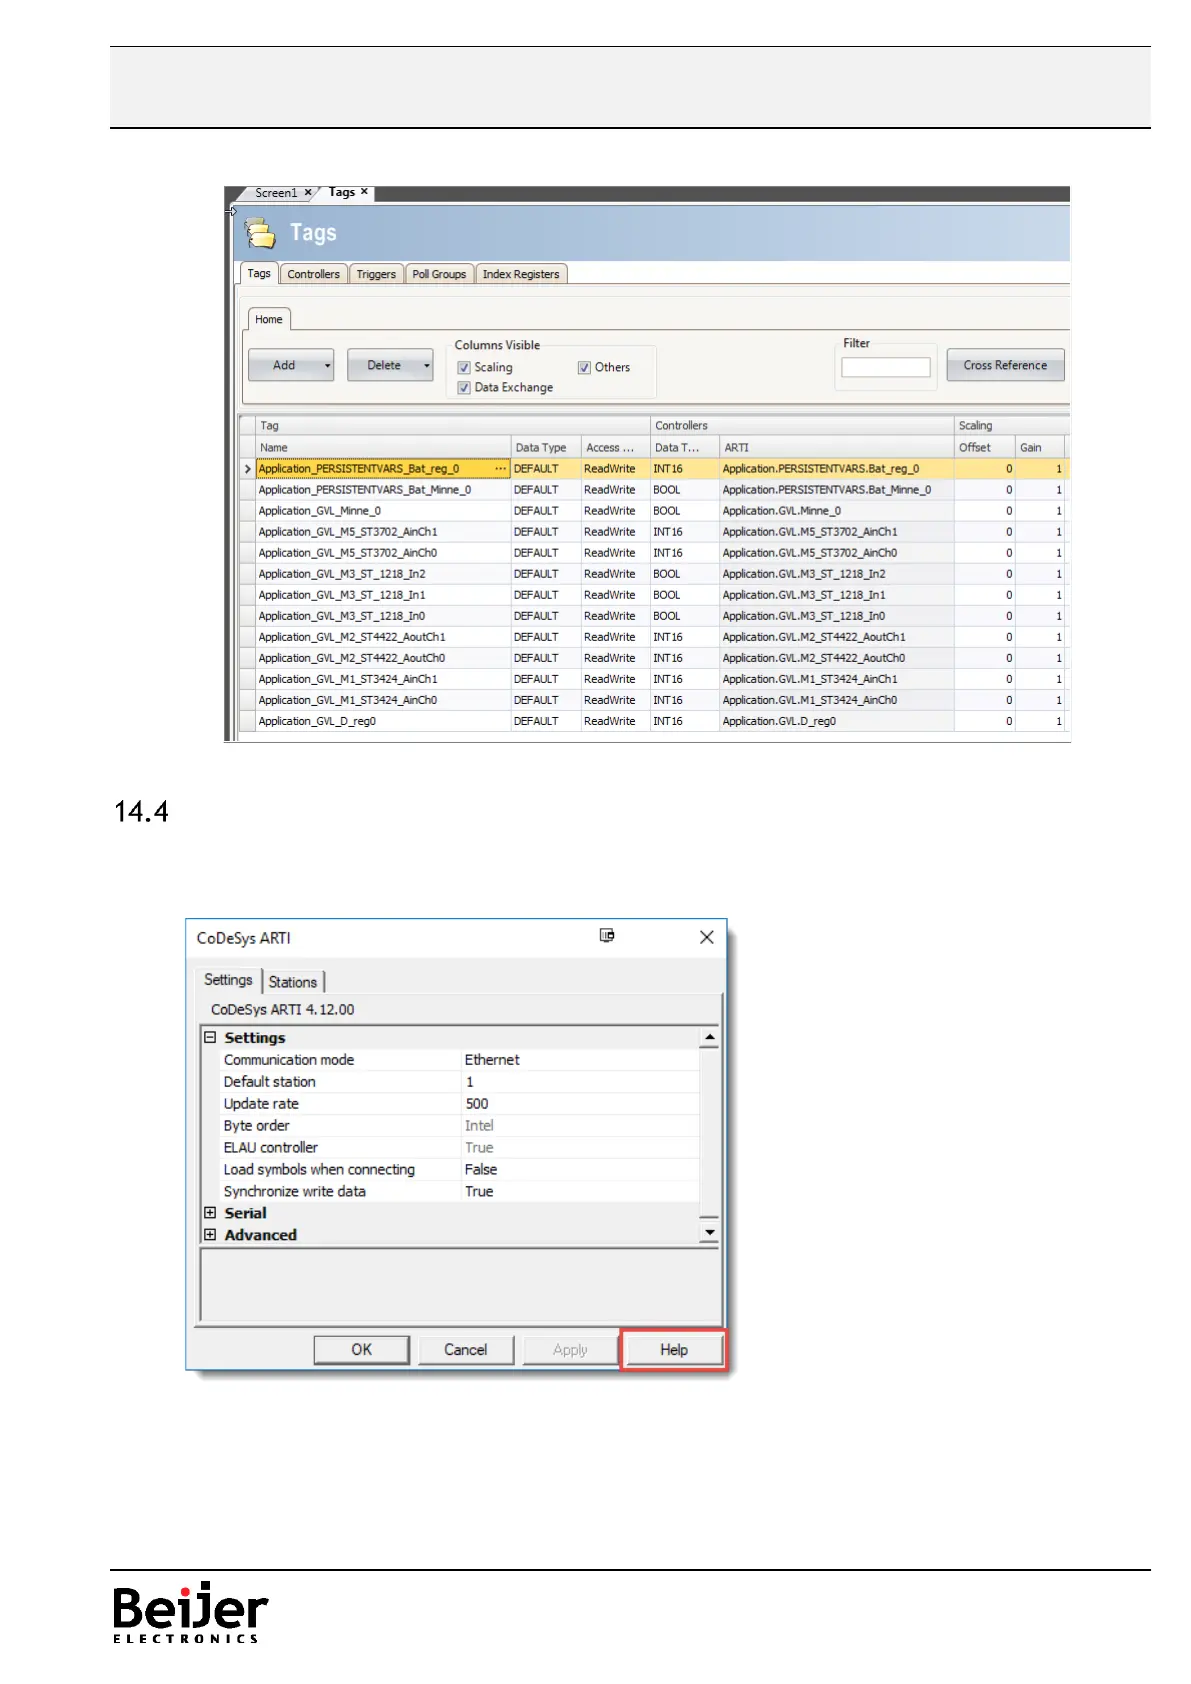Toggle the Others columns checkbox
This screenshot has width=1191, height=1684.
point(584,368)
